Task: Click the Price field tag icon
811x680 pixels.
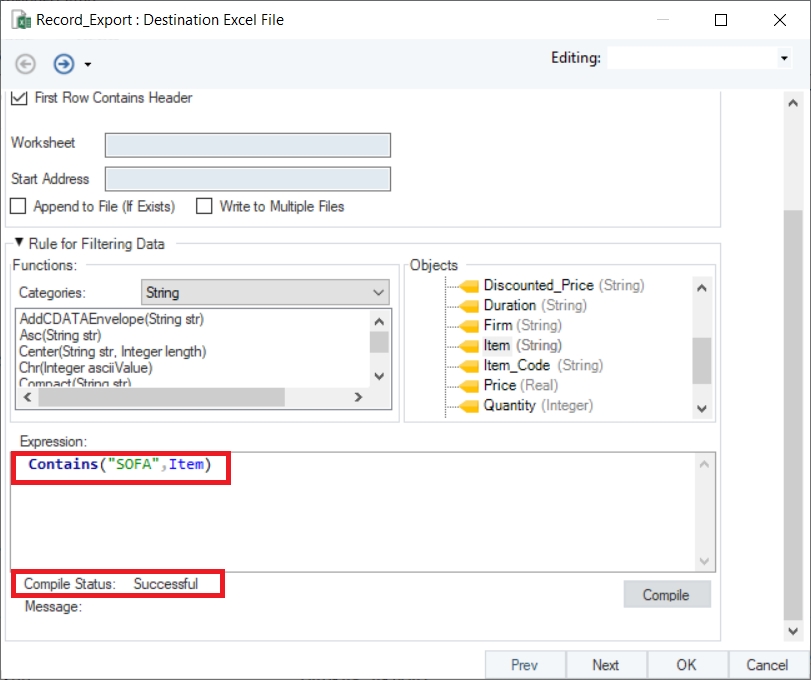Action: pyautogui.click(x=468, y=386)
